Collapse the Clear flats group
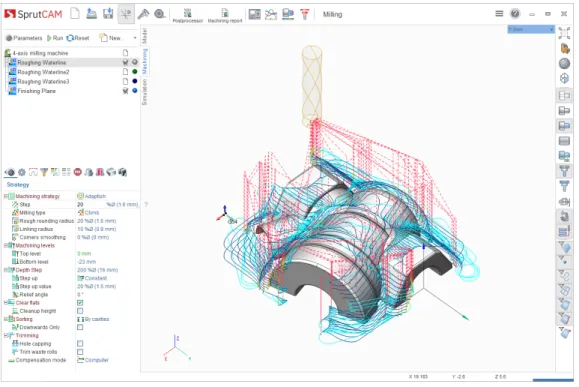 6,302
